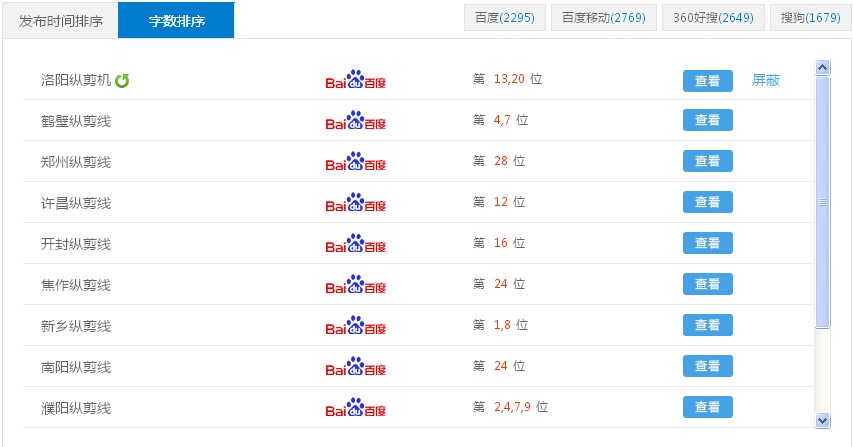Click the Baidu logo in 鹤壁纵剪线 row

356,120
